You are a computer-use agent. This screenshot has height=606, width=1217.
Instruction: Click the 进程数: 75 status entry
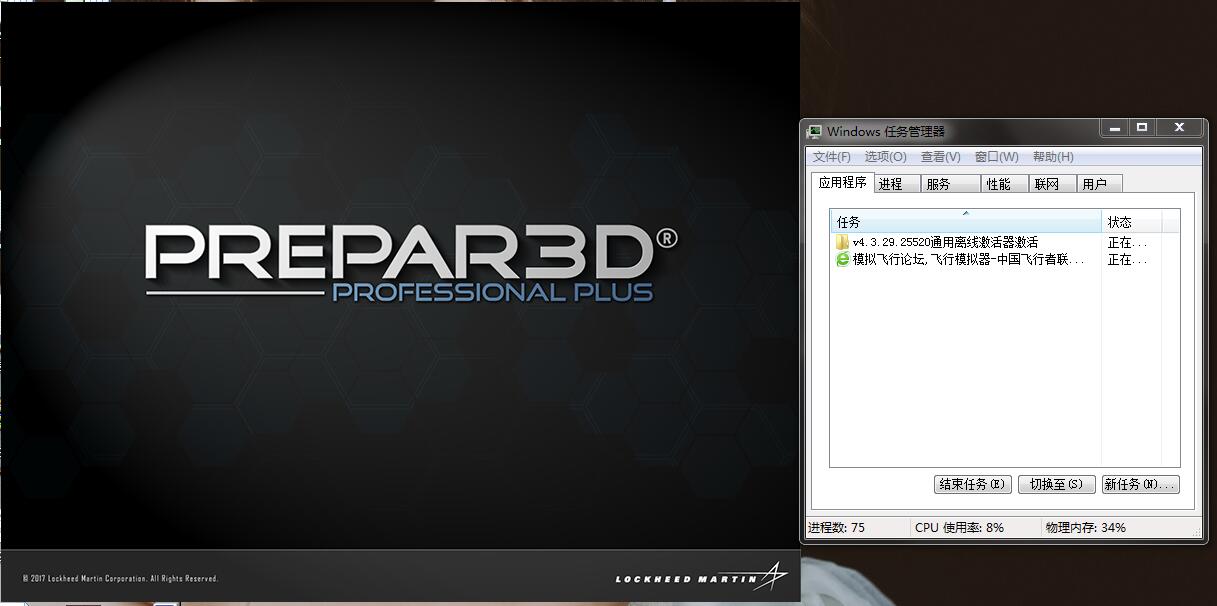pyautogui.click(x=837, y=527)
